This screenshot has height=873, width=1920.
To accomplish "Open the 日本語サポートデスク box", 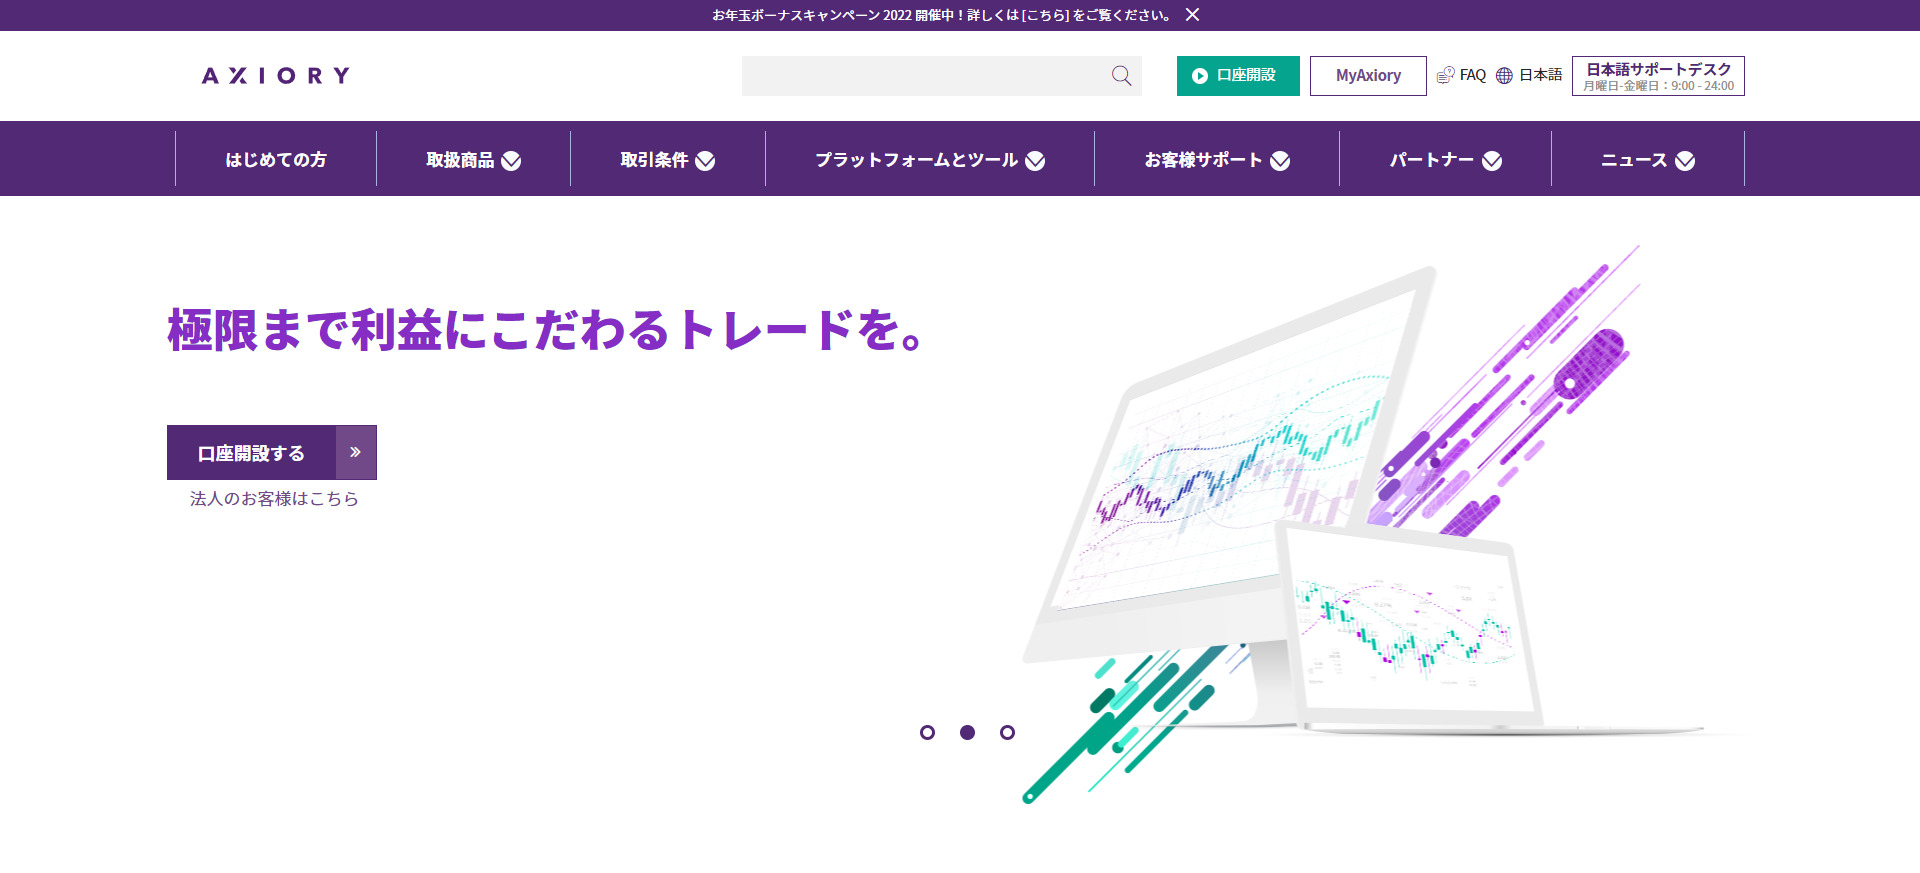I will 1658,76.
